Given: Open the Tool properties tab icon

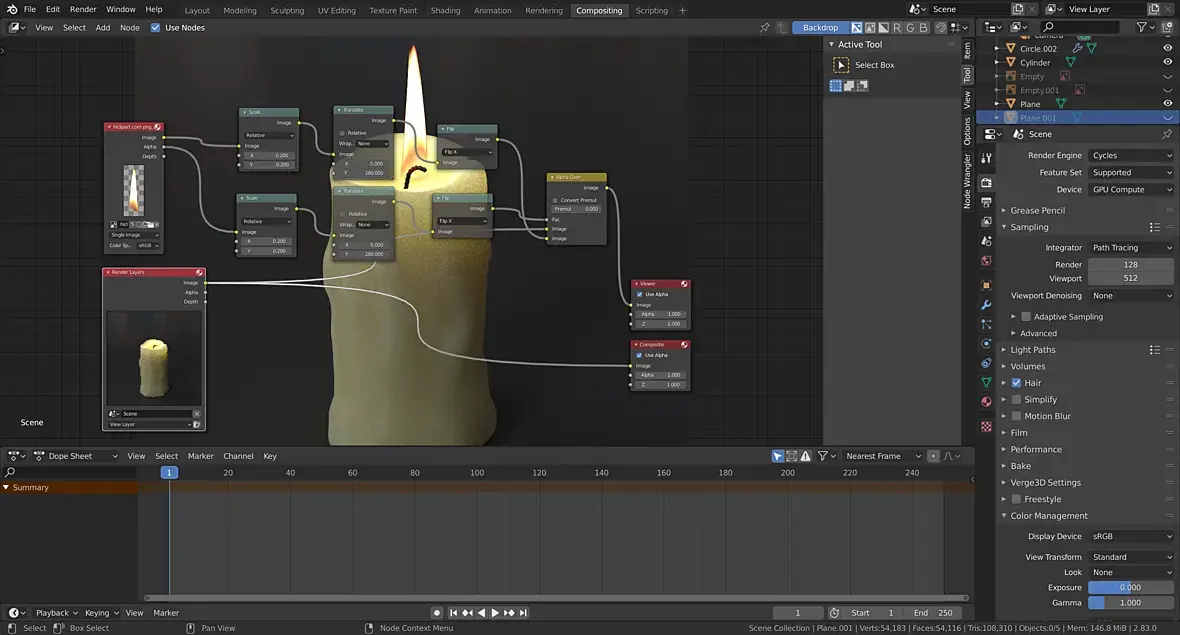Looking at the screenshot, I should 986,158.
